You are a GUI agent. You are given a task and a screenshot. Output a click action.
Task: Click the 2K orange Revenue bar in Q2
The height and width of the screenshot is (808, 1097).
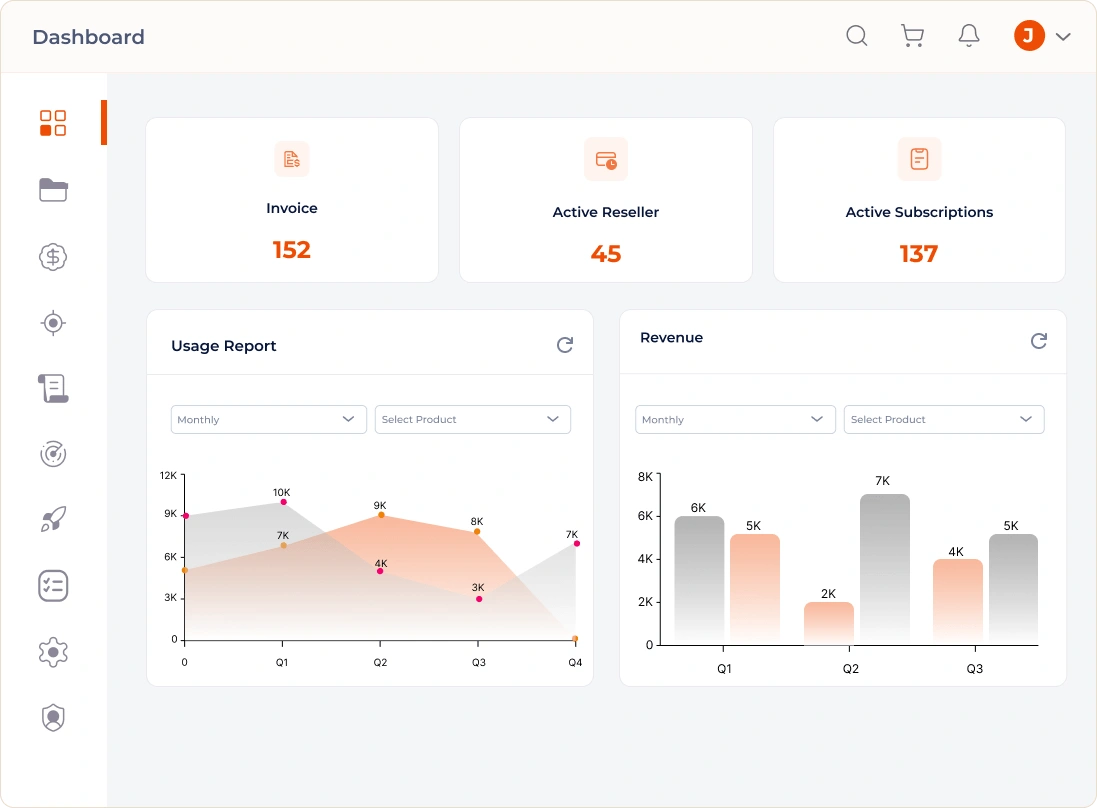tap(828, 623)
